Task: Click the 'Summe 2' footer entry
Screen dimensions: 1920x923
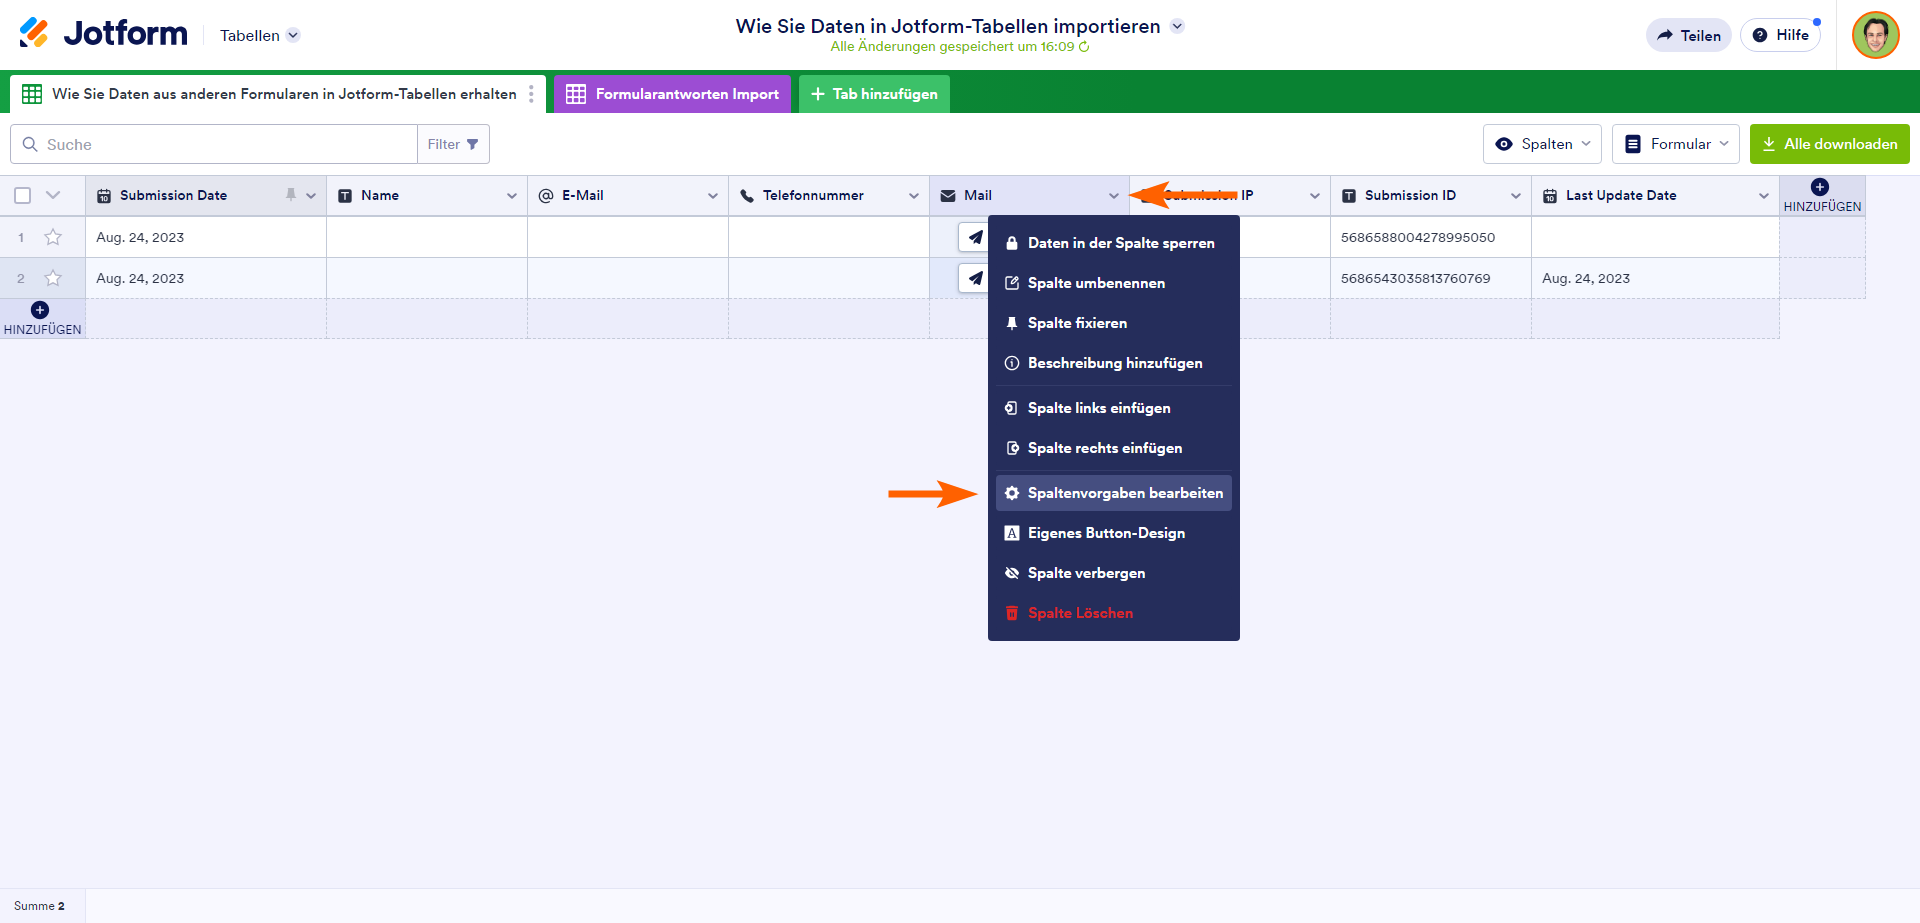Action: pos(40,906)
